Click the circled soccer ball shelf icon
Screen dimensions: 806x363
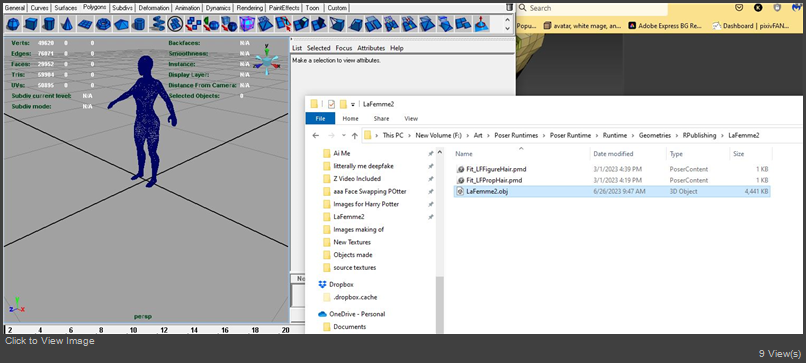click(175, 24)
